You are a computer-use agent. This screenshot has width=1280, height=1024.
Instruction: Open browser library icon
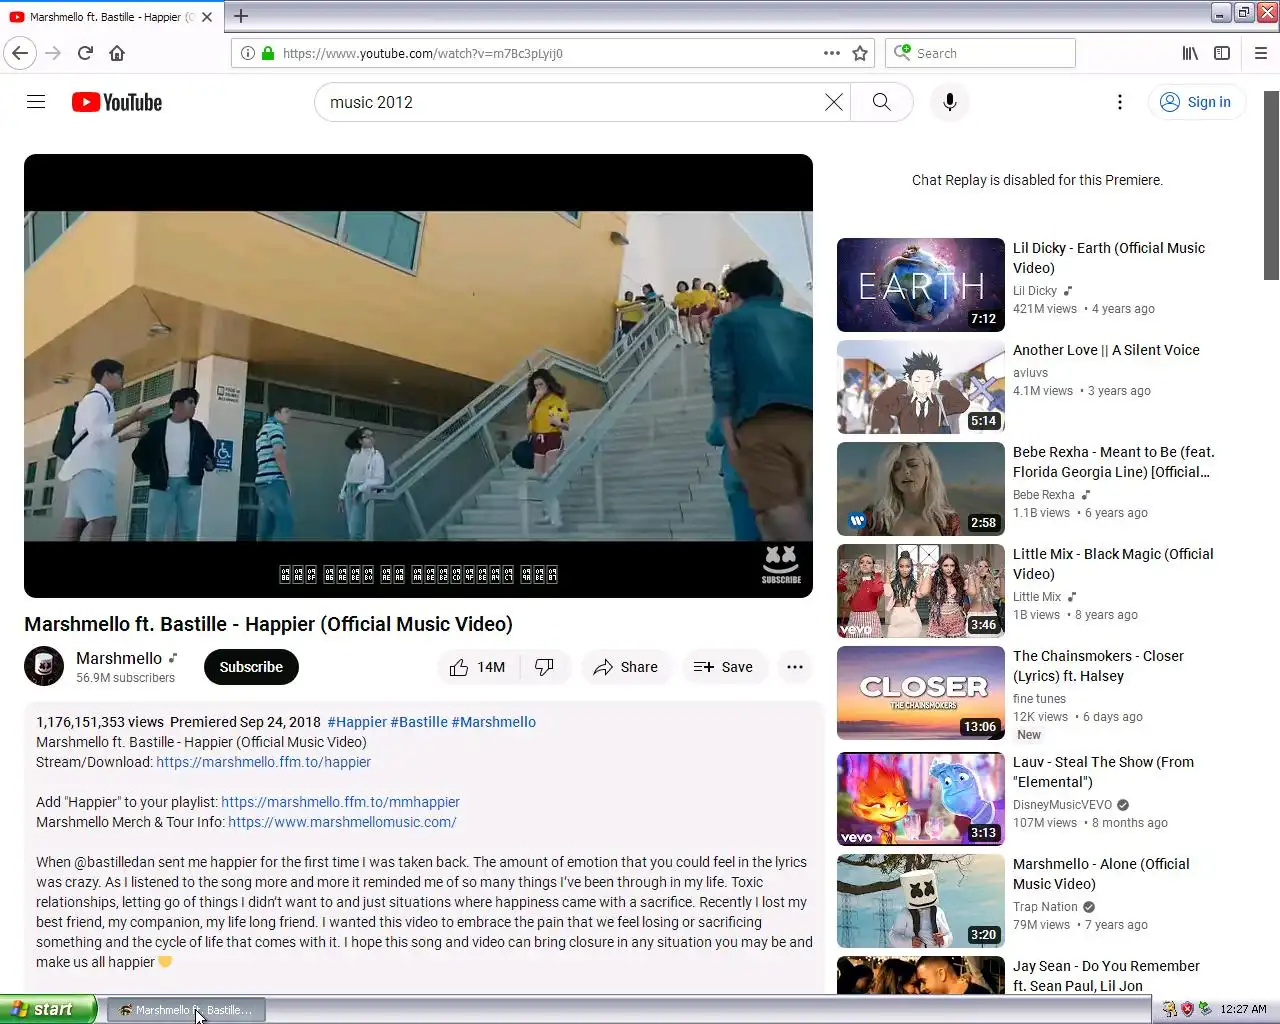pos(1190,53)
